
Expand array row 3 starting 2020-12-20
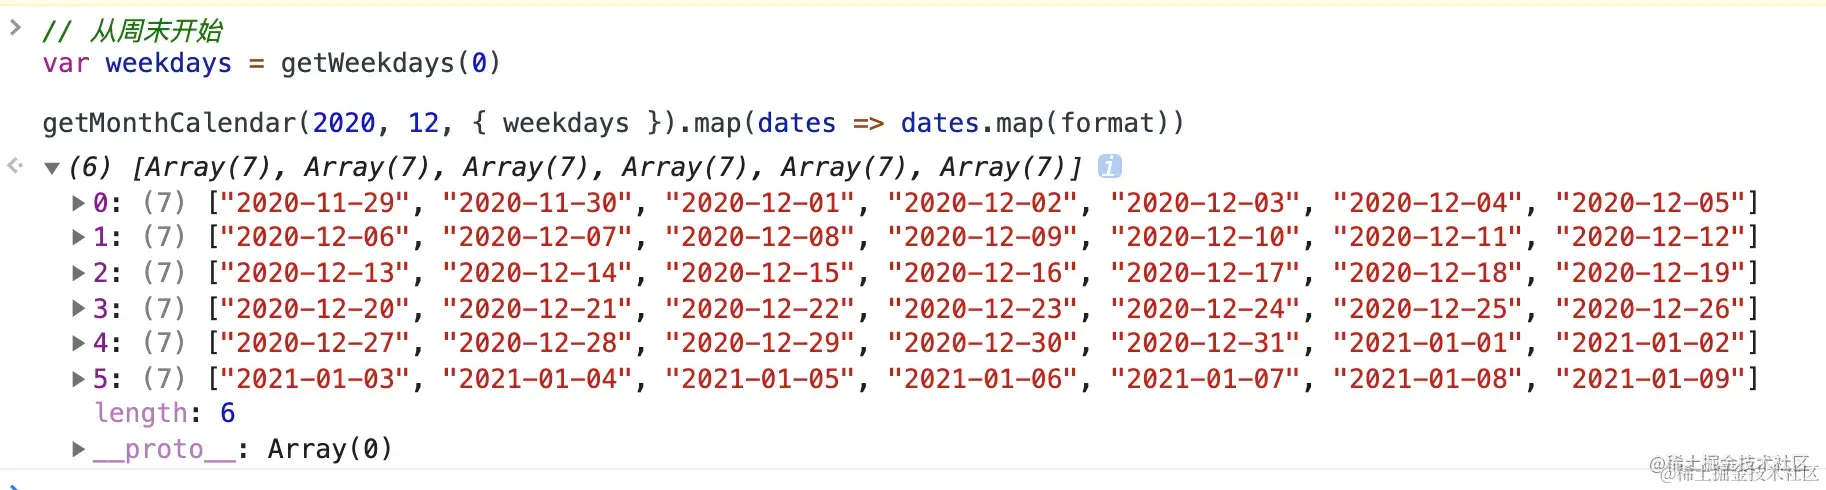(x=78, y=308)
